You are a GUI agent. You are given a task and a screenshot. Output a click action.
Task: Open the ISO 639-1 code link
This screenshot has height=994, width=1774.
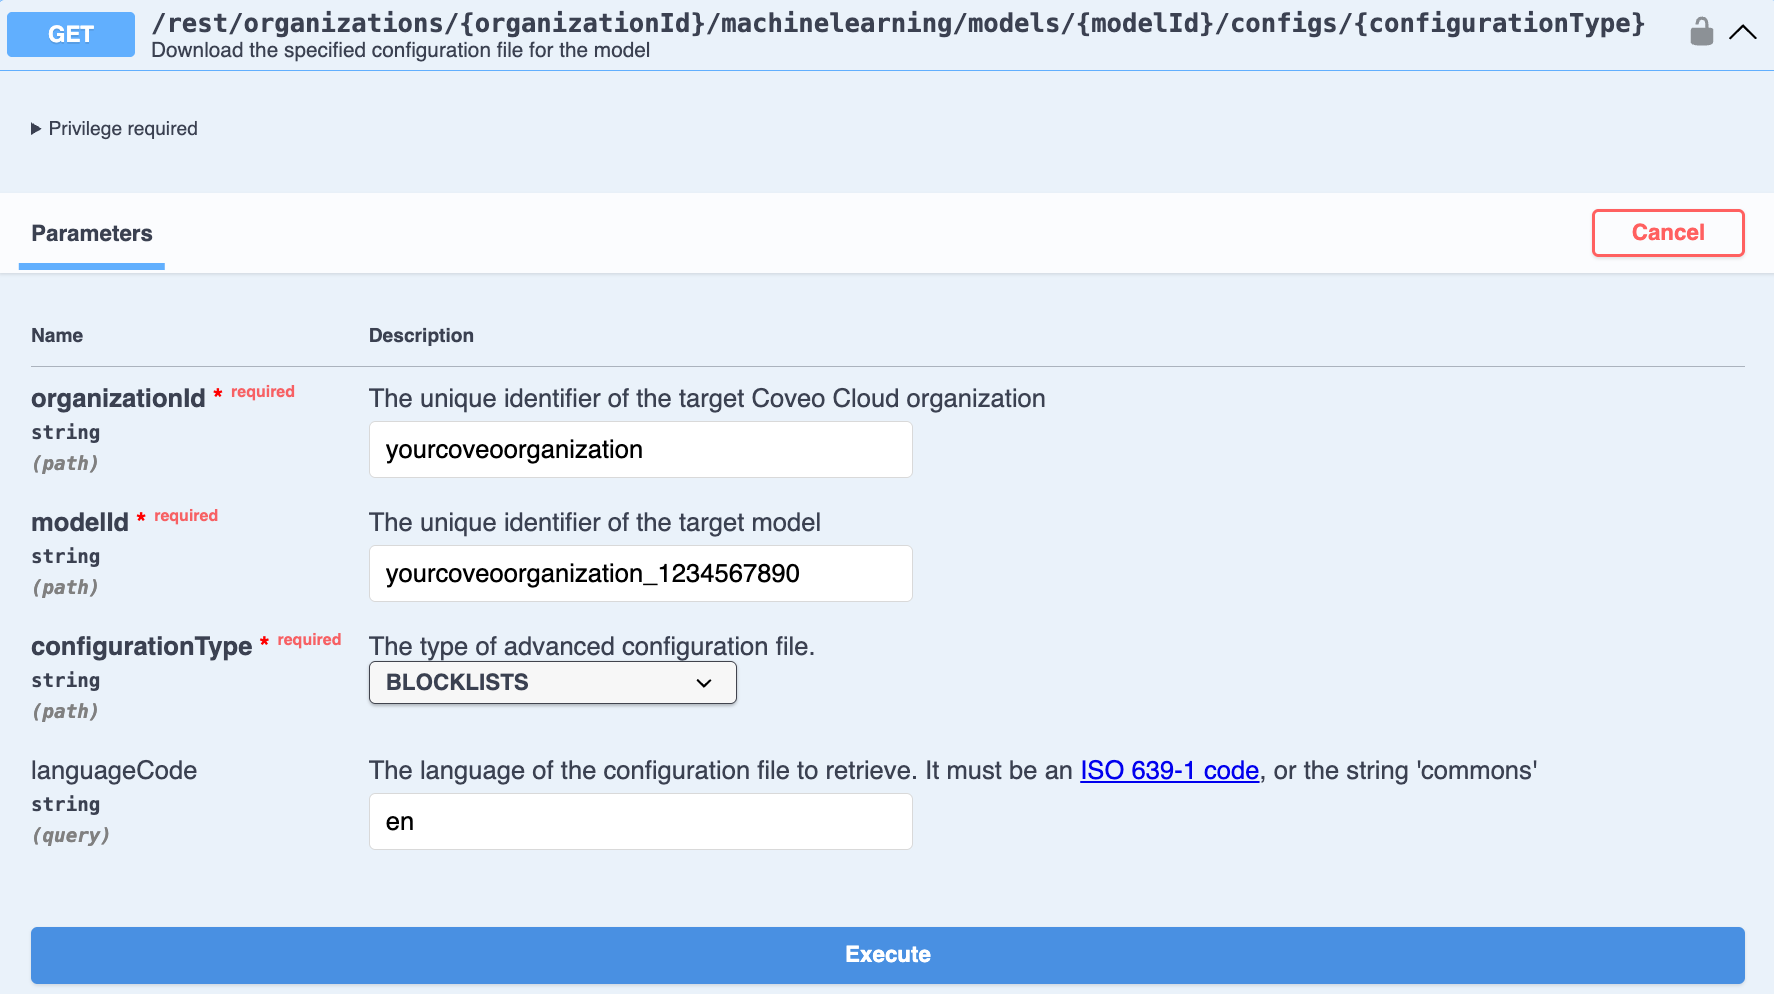(1168, 771)
